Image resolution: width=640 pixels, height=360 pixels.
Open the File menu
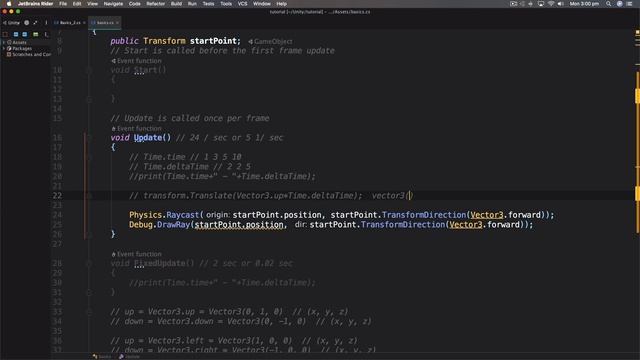pos(63,4)
